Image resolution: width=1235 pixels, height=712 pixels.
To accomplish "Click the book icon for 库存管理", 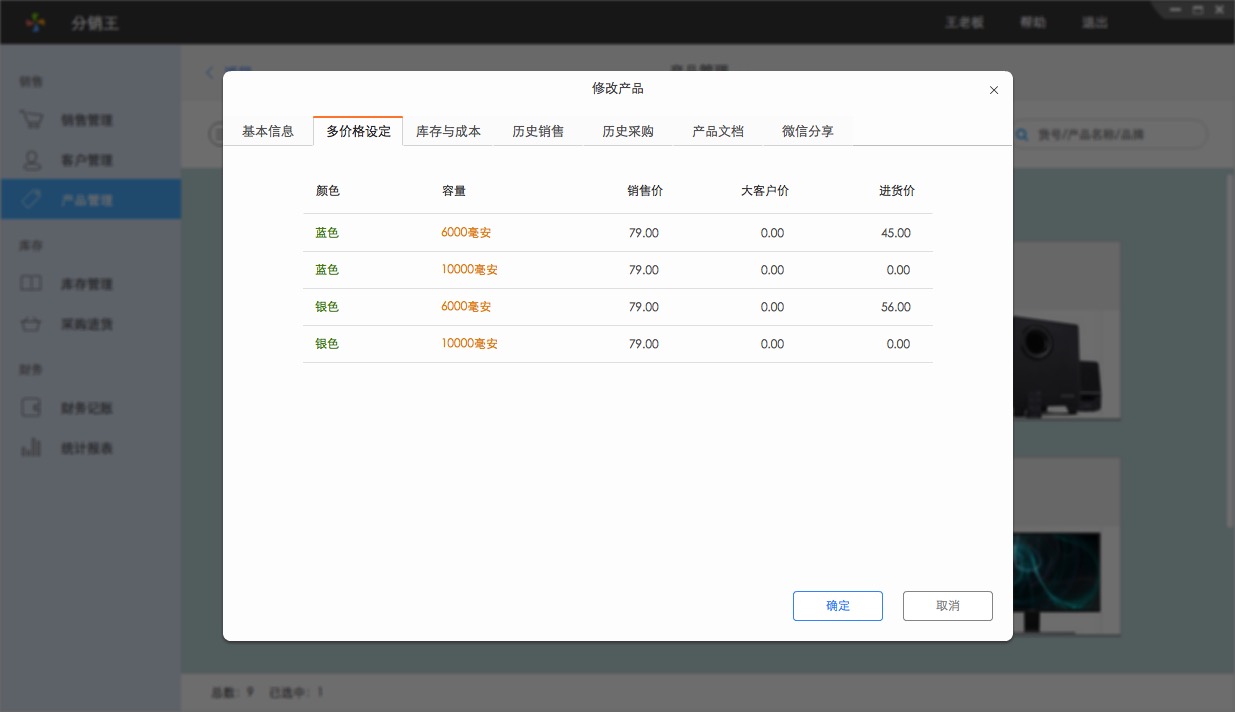I will coord(32,284).
